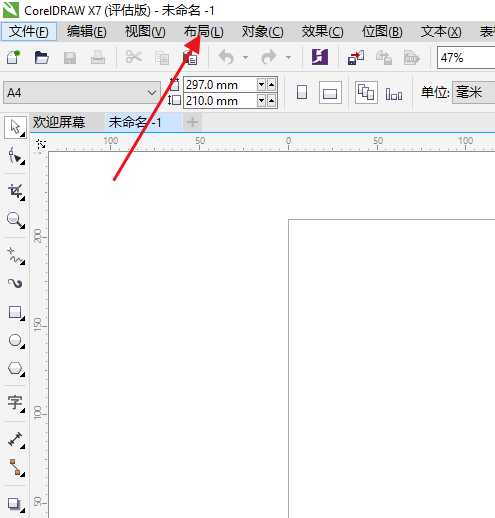495x518 pixels.
Task: Click the New document icon
Action: 14,57
